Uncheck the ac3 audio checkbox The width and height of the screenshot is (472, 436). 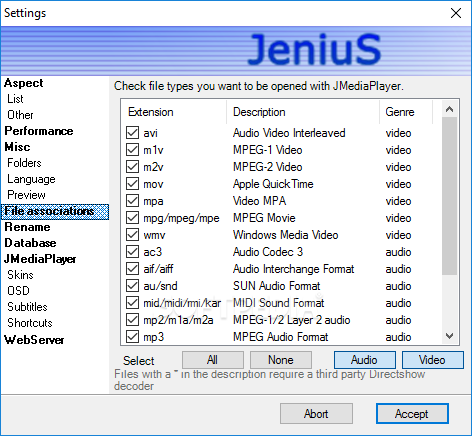coord(132,252)
